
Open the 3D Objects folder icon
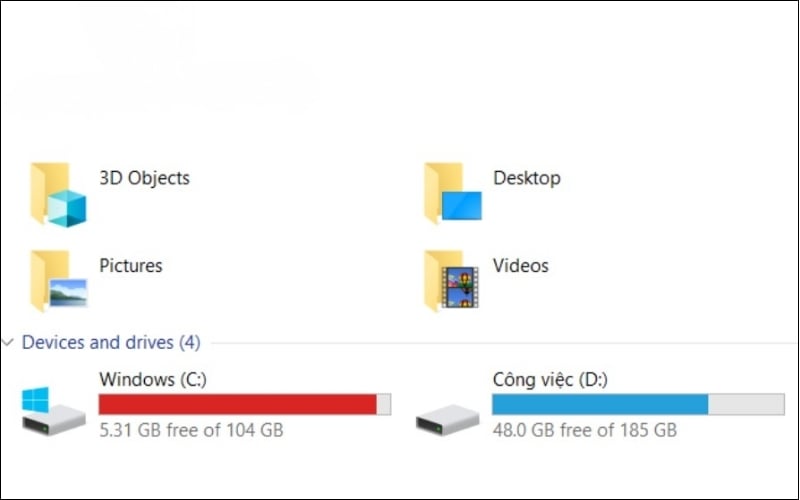pyautogui.click(x=58, y=195)
